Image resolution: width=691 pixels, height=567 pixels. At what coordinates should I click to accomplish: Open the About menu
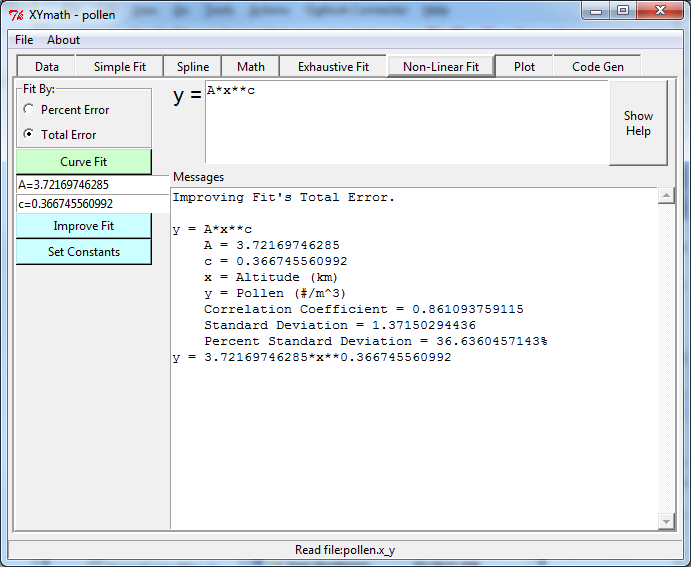pyautogui.click(x=64, y=40)
